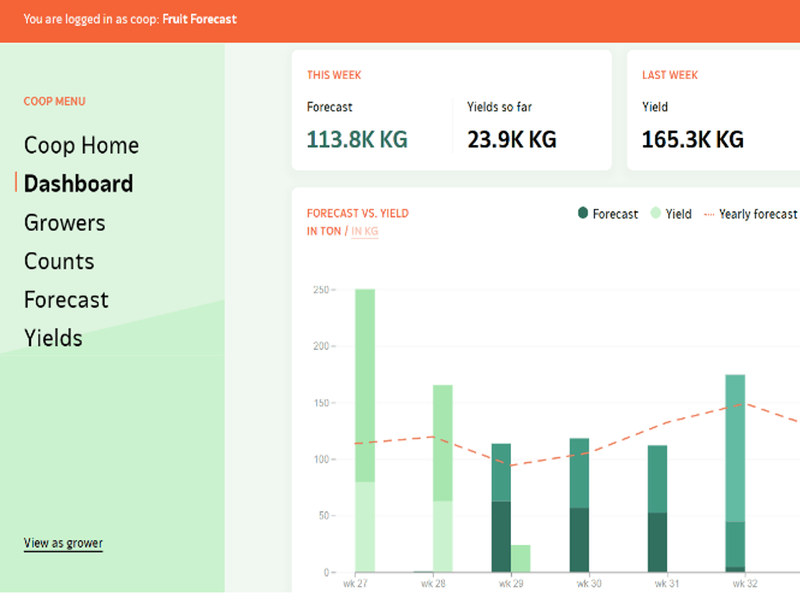Click the 250 y-axis tick label
This screenshot has width=800, height=593.
click(x=321, y=290)
